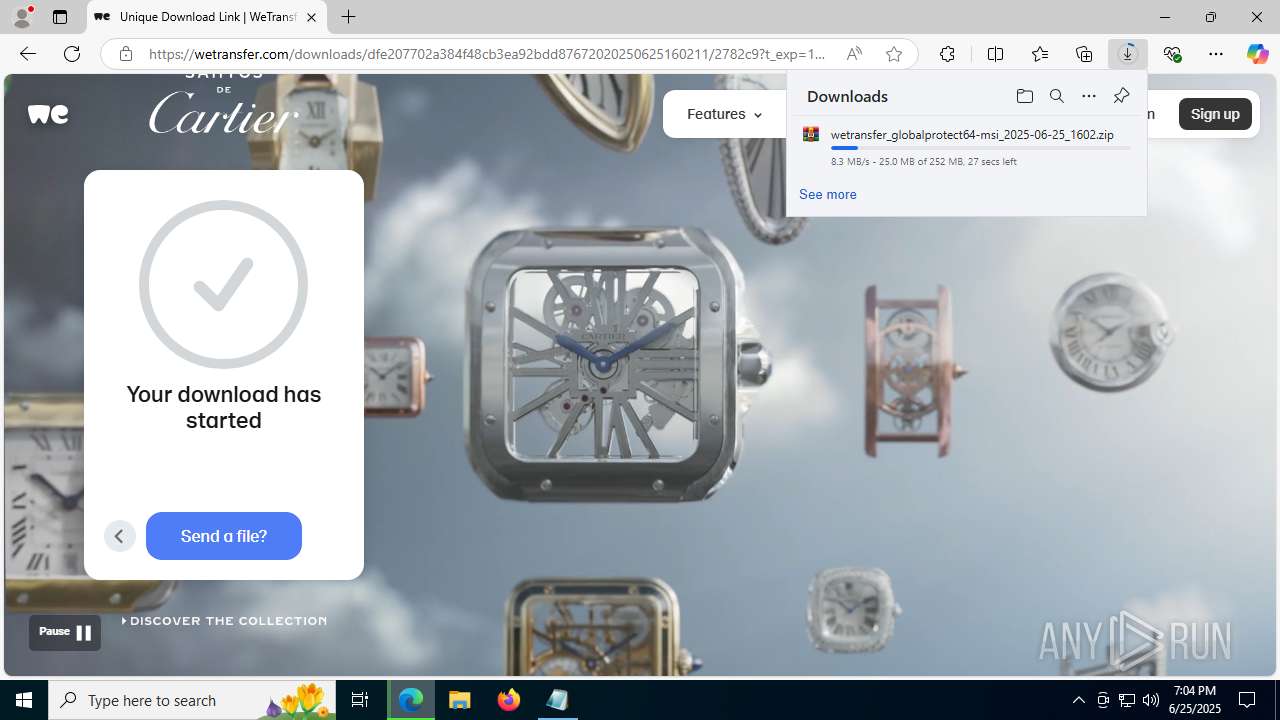
Task: Open the Extensions puzzle icon
Action: (x=947, y=54)
